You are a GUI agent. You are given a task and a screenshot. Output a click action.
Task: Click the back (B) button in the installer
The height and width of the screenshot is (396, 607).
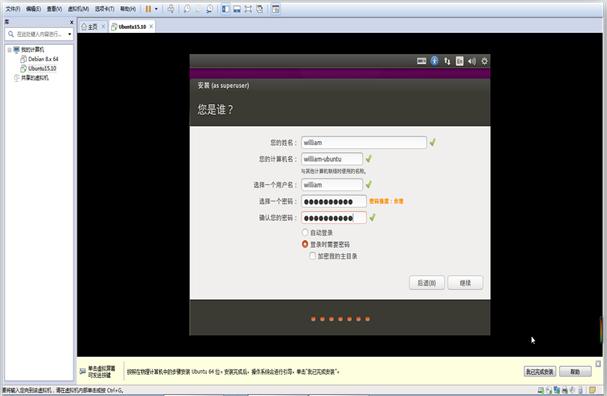427,283
